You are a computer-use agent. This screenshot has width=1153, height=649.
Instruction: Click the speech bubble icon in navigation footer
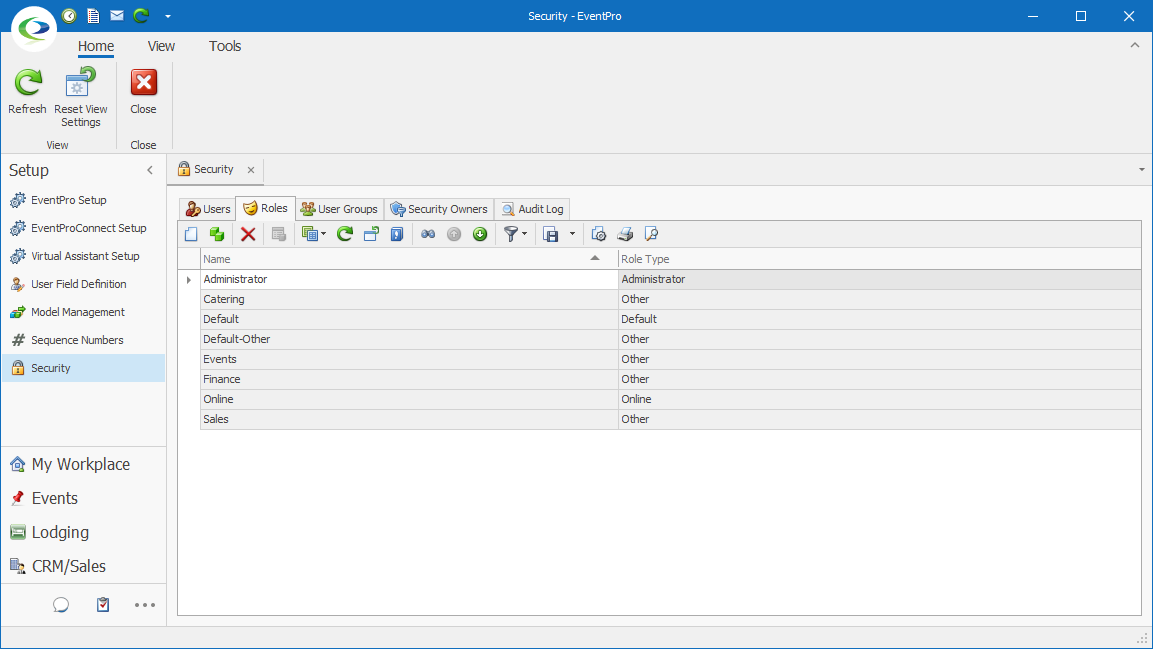click(x=61, y=605)
